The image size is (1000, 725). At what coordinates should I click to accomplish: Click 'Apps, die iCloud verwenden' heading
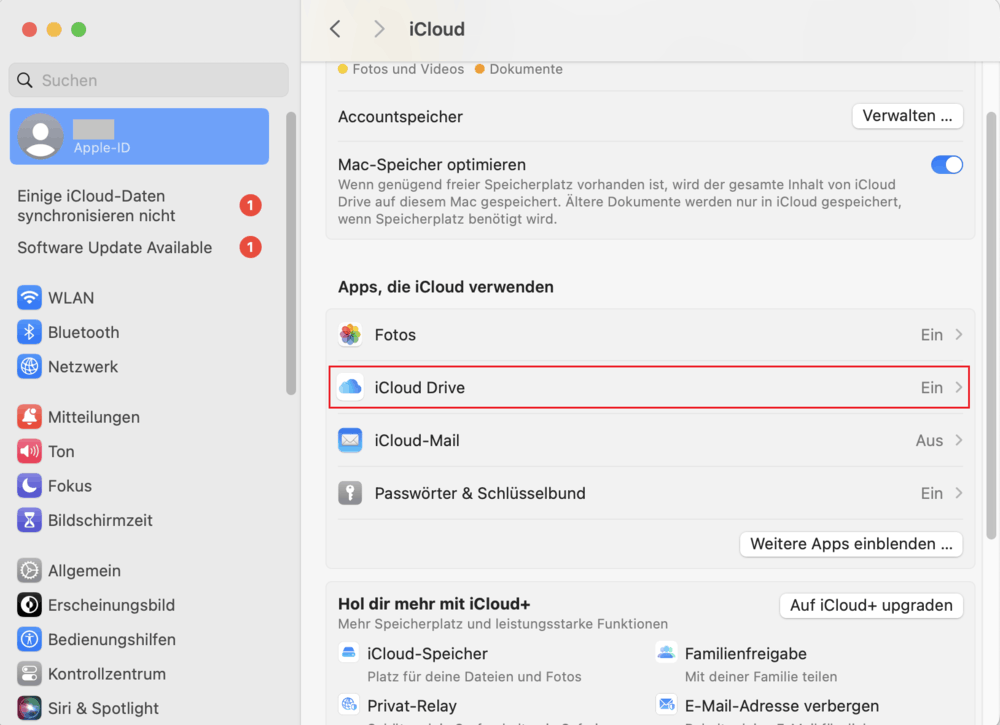point(446,287)
